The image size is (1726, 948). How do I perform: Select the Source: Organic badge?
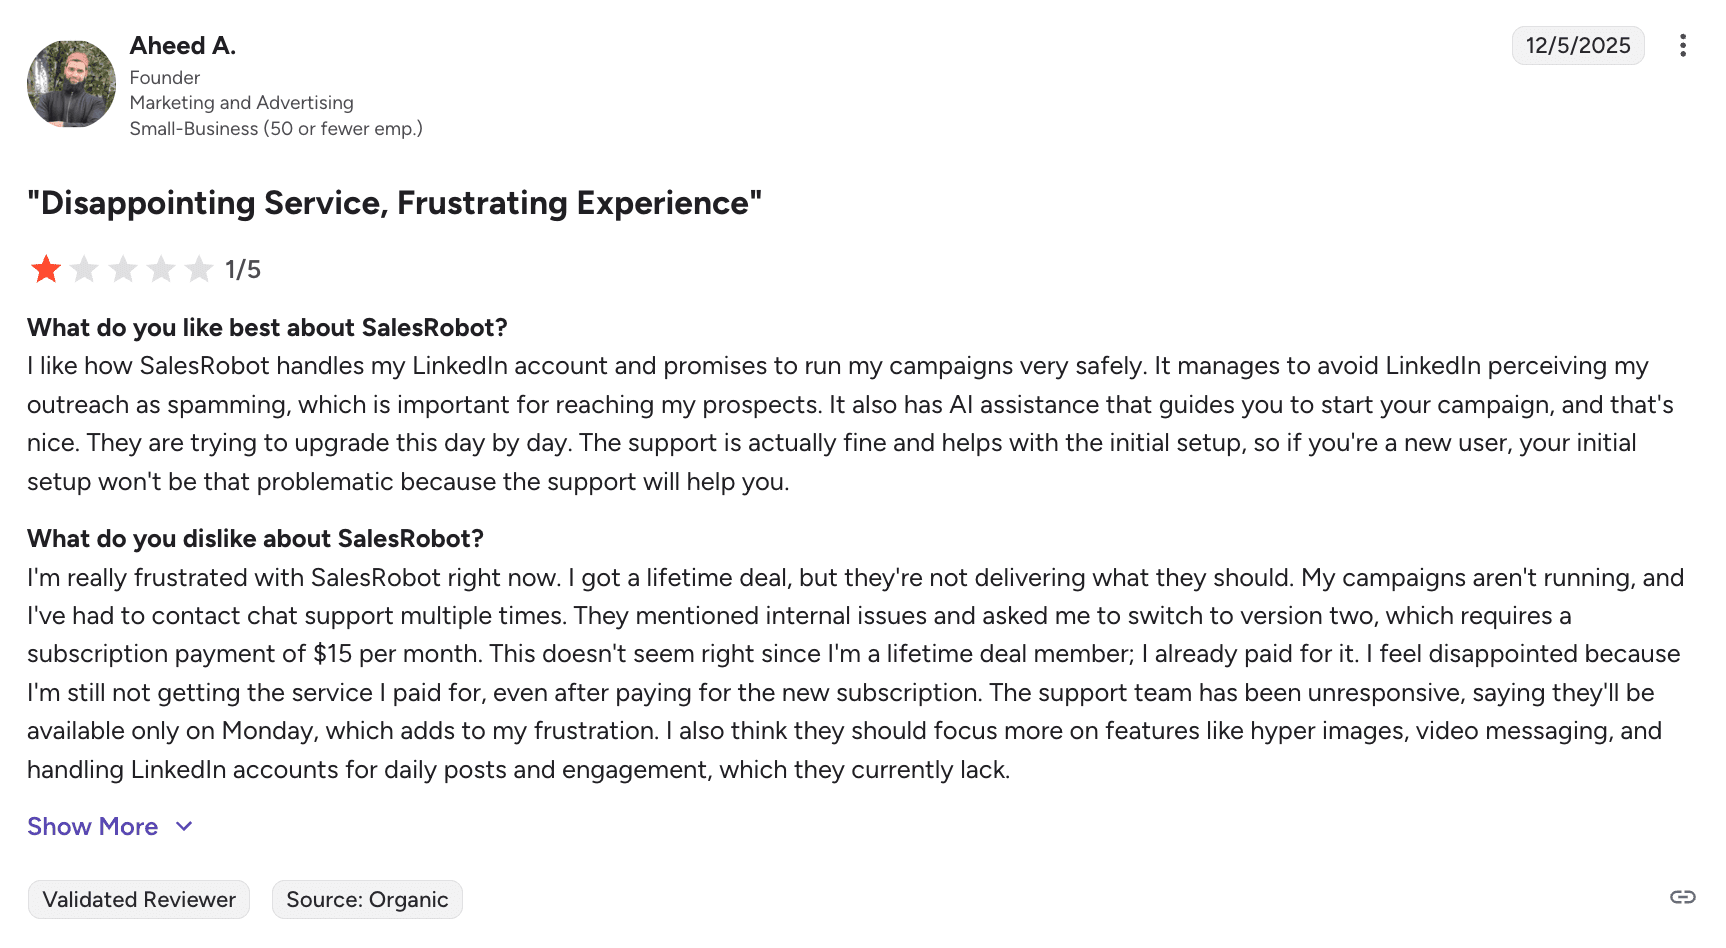(x=367, y=899)
